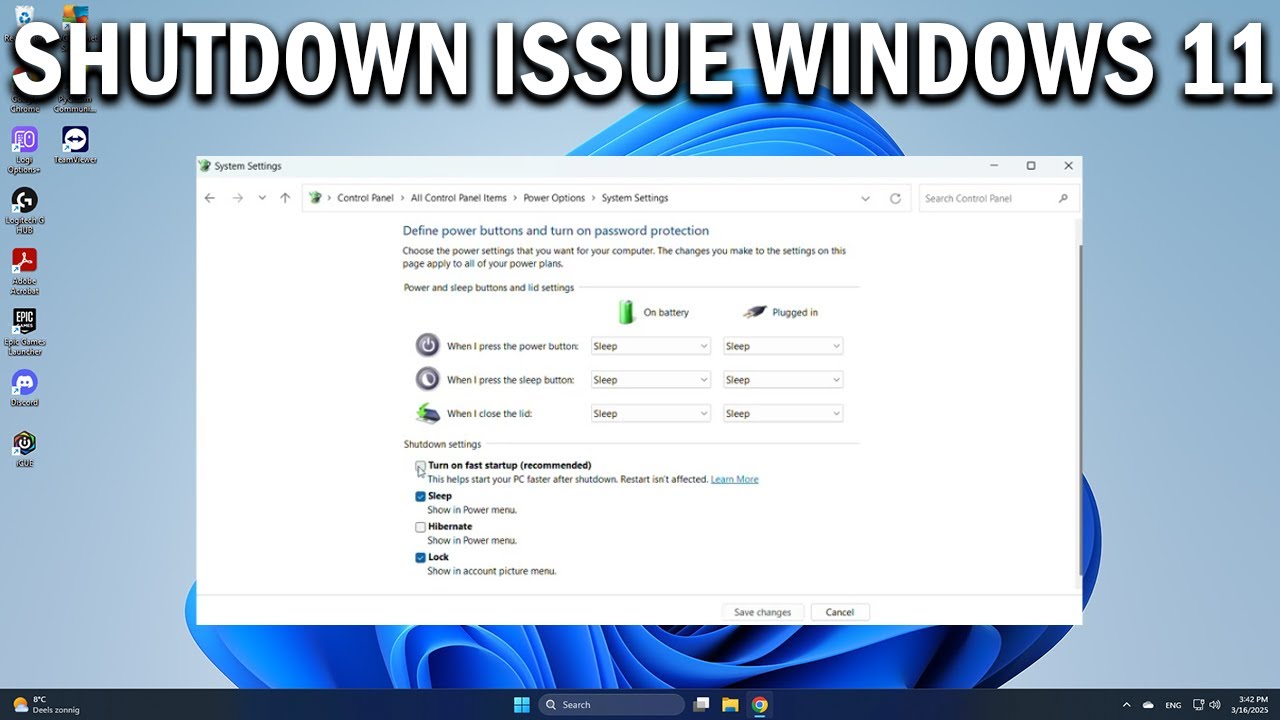
Task: Click the Back arrow in System Settings
Action: coord(209,198)
